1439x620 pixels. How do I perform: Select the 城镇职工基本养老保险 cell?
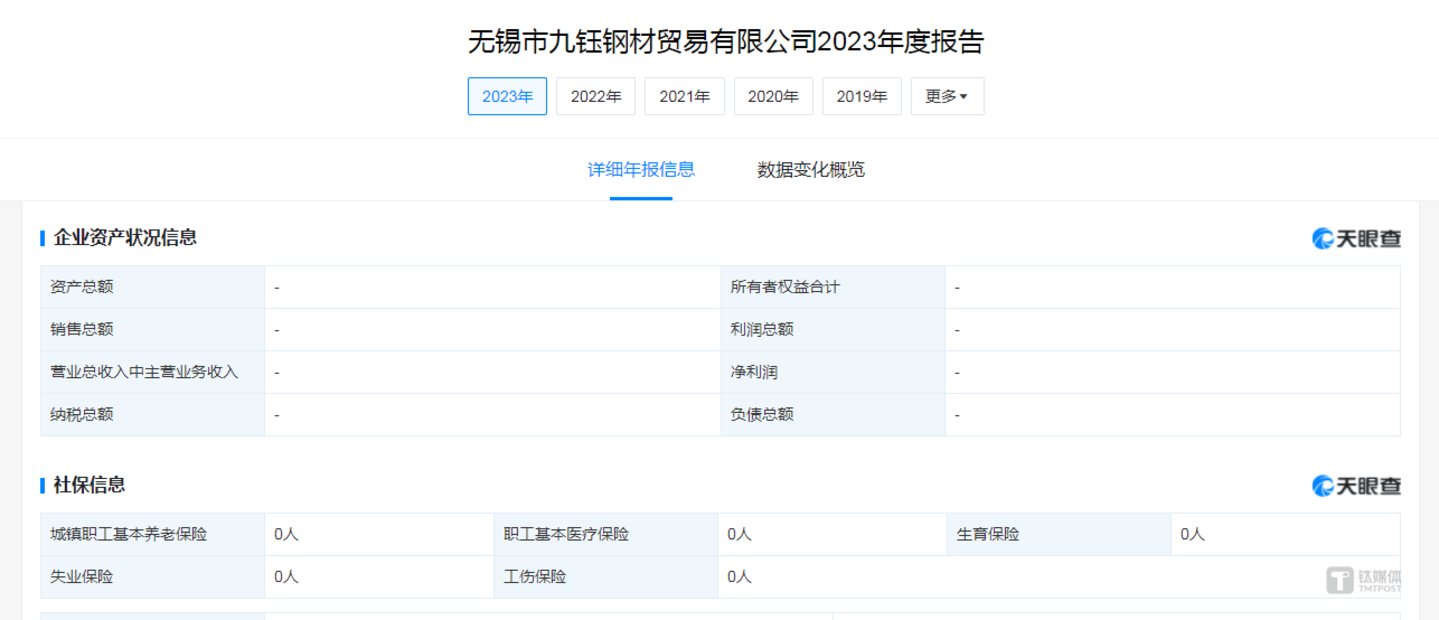tap(129, 534)
